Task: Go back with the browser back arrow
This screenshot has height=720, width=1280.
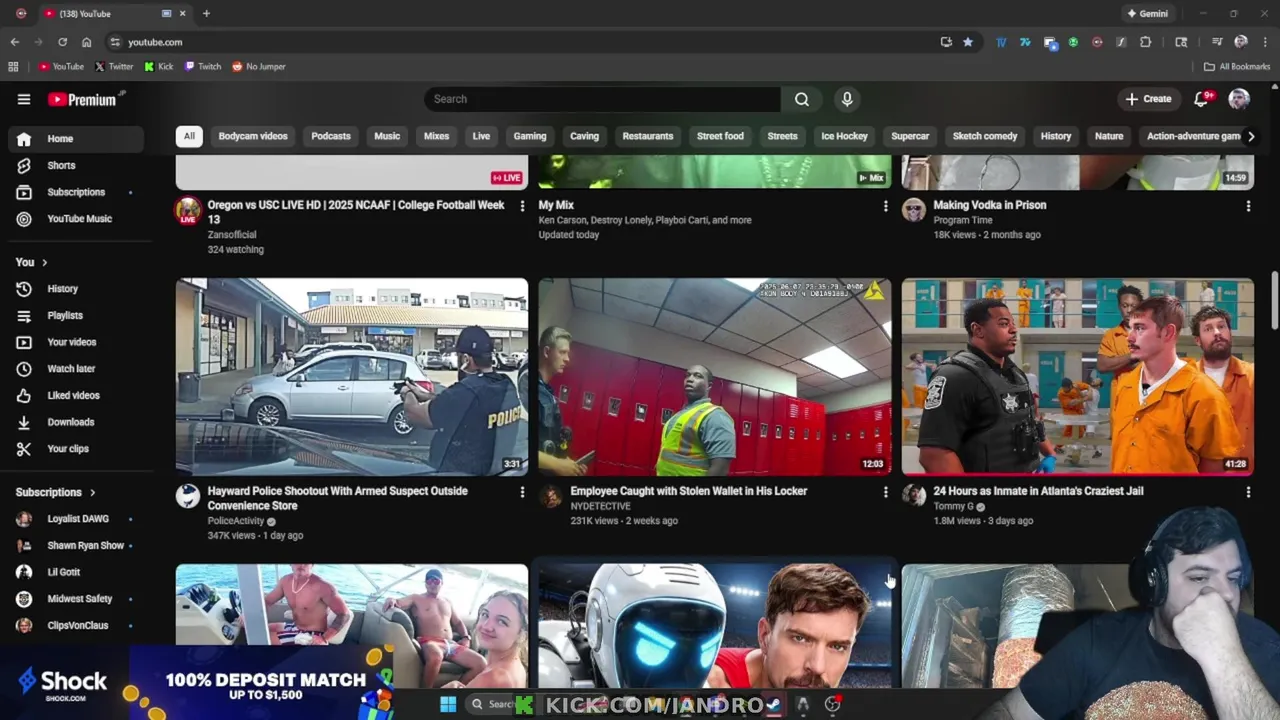Action: tap(14, 42)
